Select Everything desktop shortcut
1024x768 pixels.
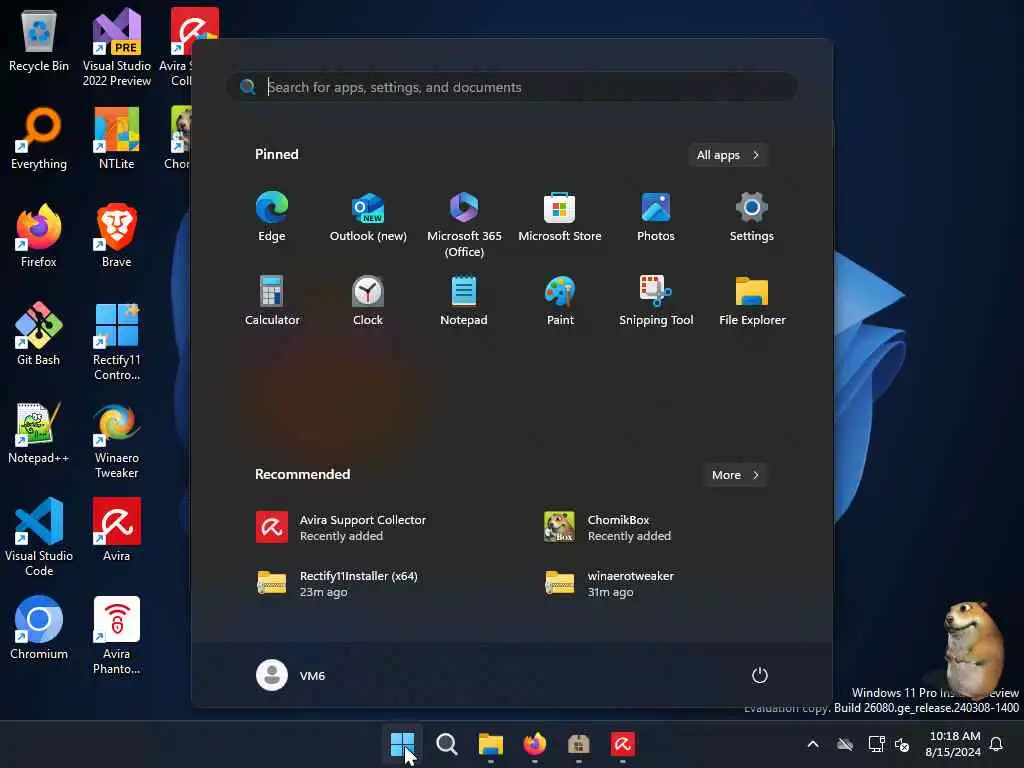(39, 138)
